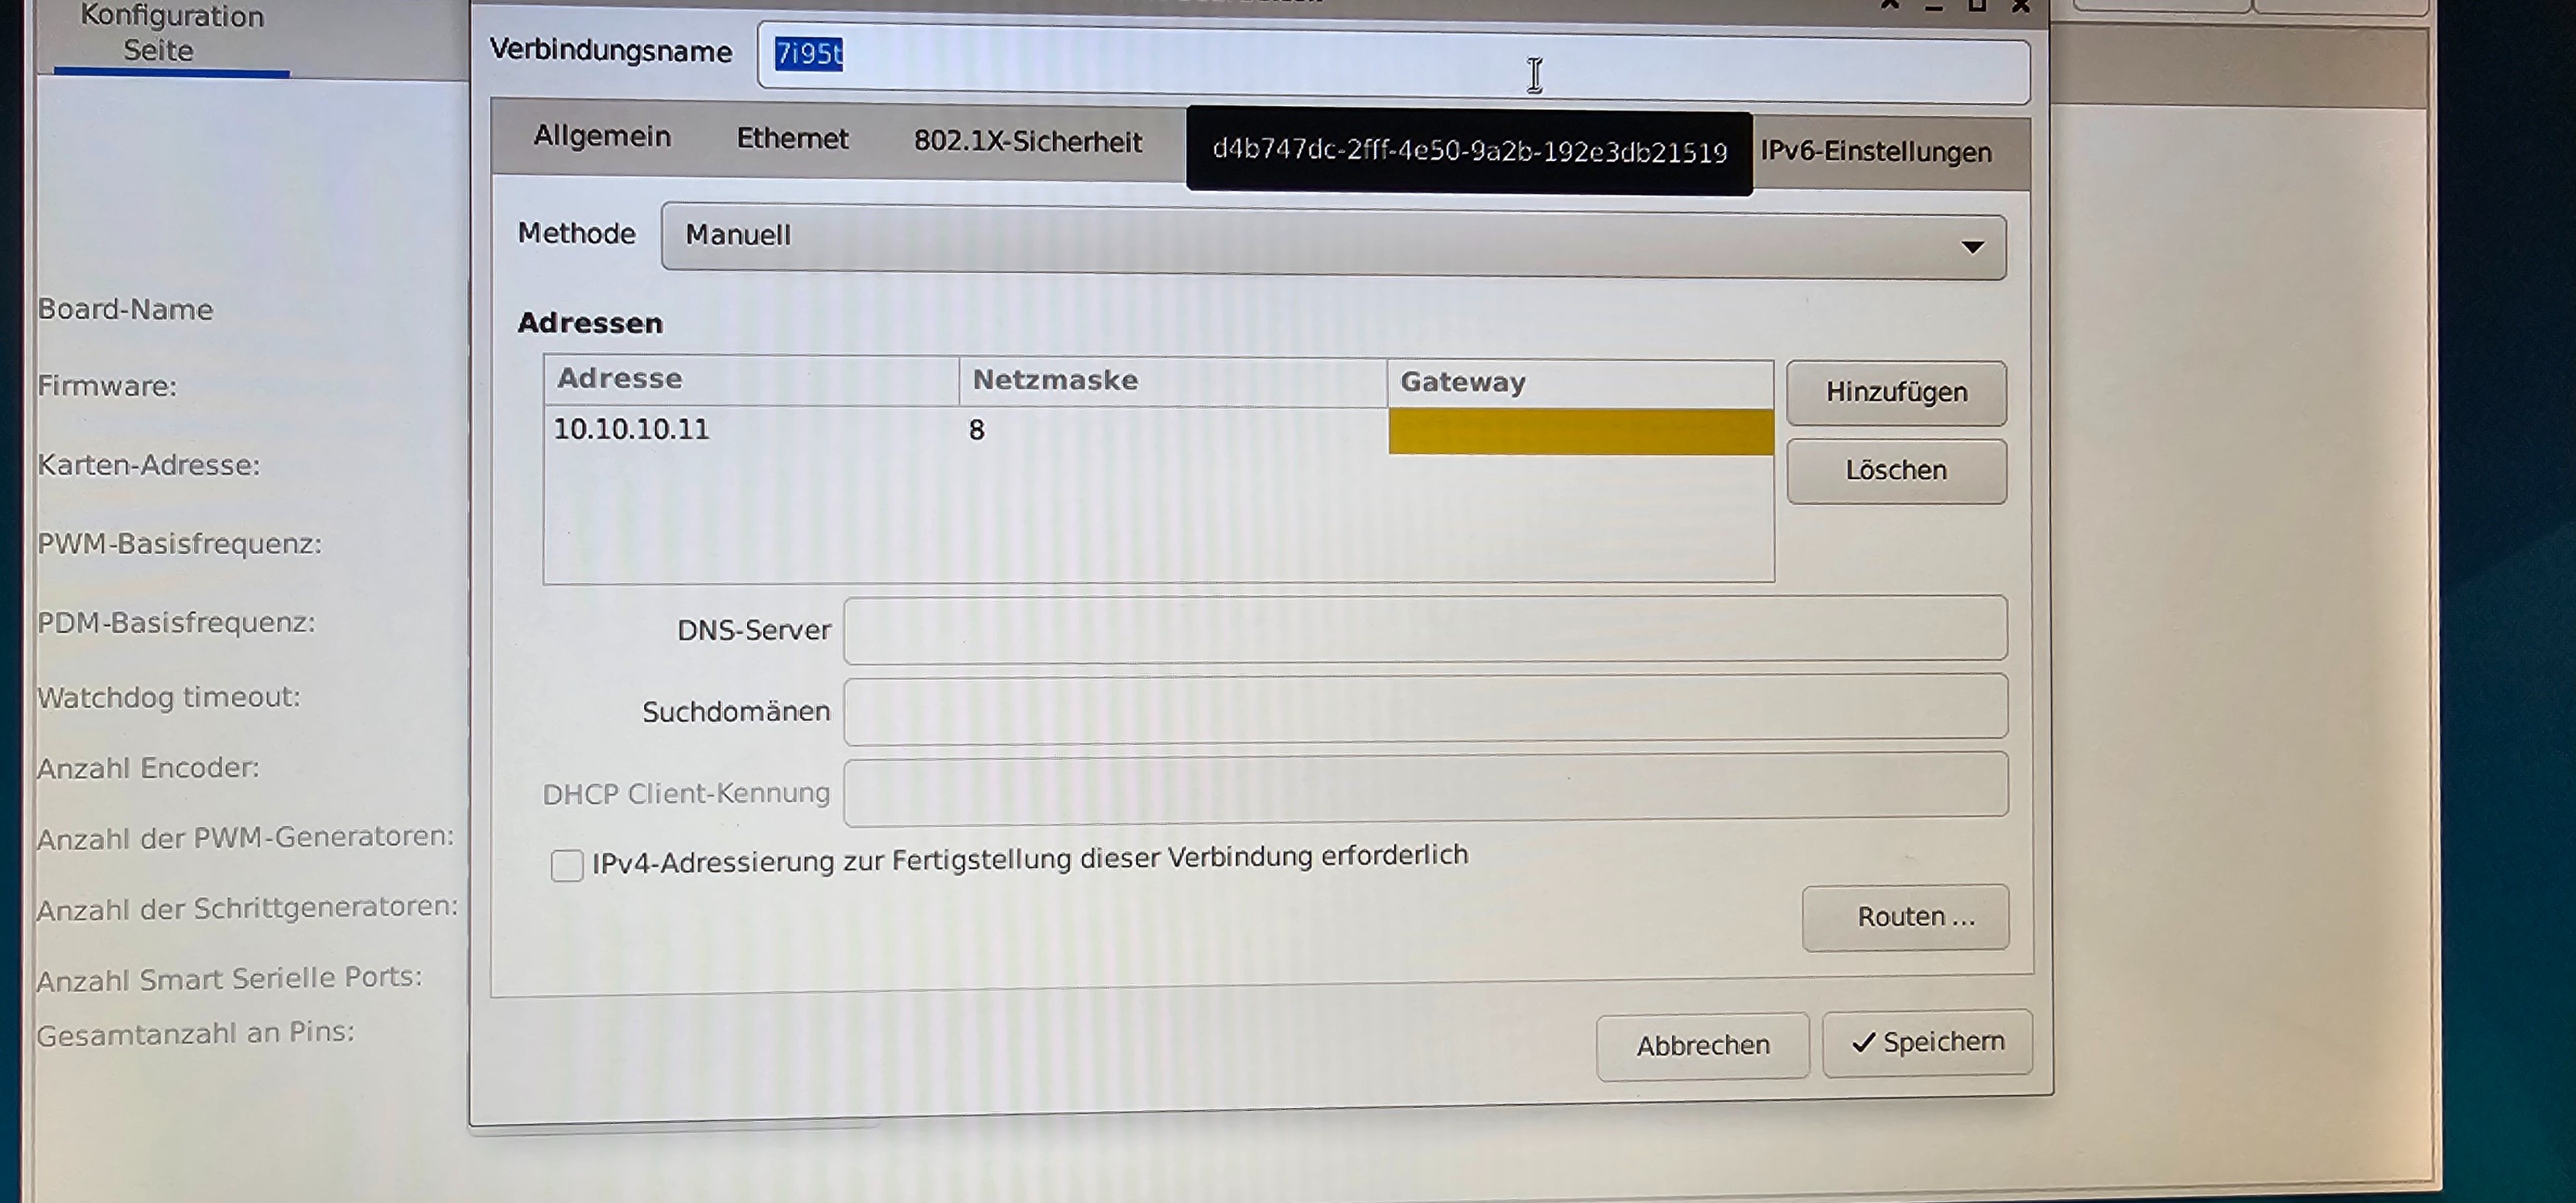Viewport: 2576px width, 1203px height.
Task: Toggle IPv4-Adressierung erforderlich checkbox
Action: tap(566, 864)
